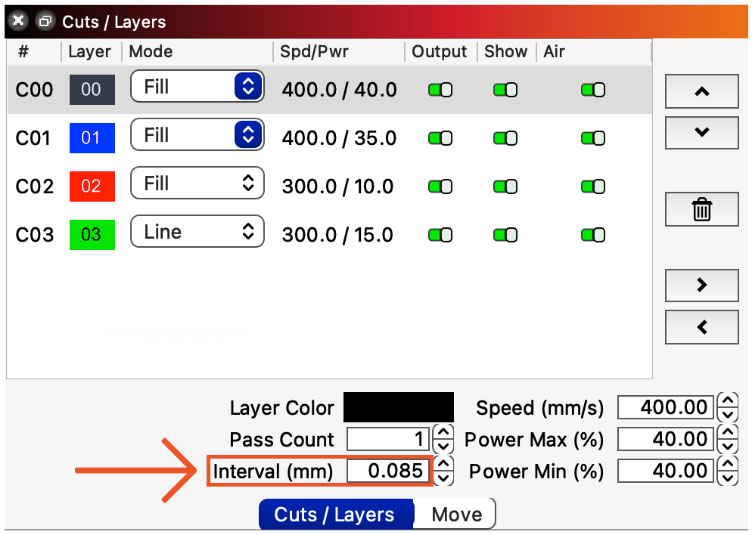This screenshot has width=754, height=535.
Task: Click the Show column header
Action: click(505, 51)
